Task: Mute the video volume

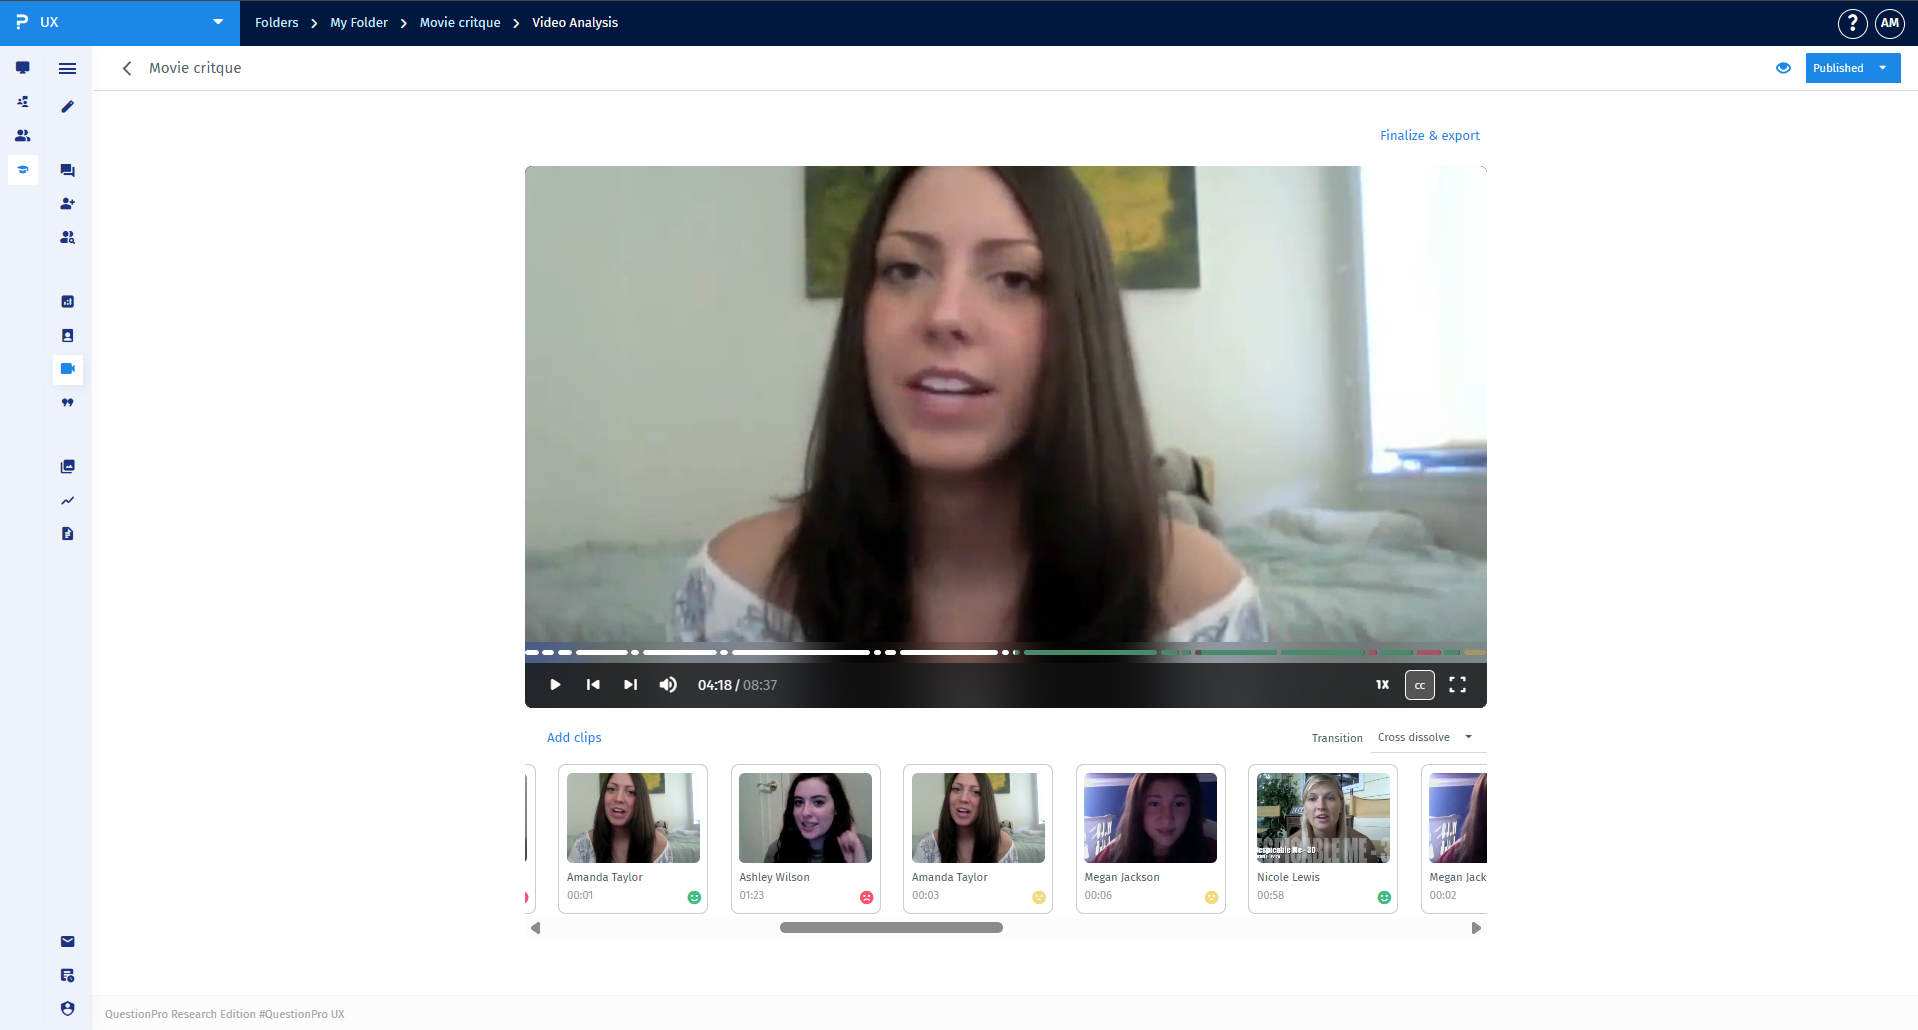Action: (668, 685)
